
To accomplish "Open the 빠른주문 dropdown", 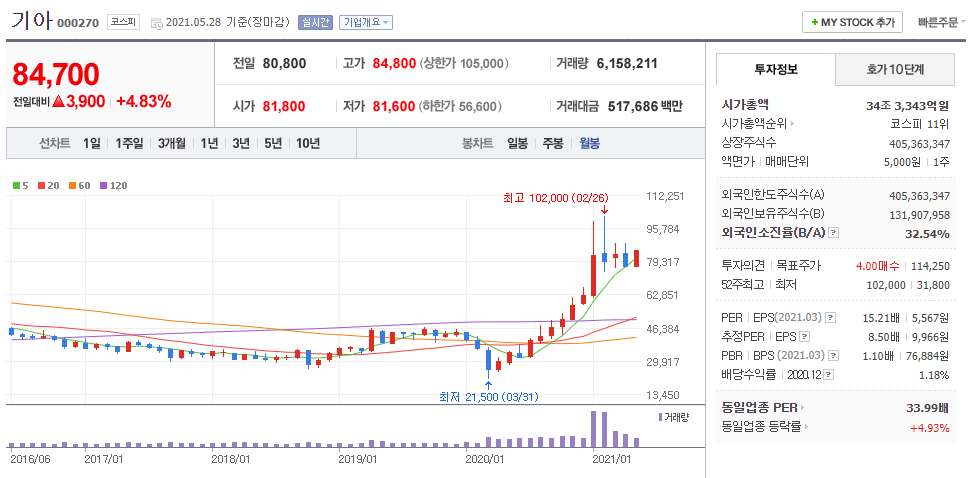I will tap(942, 22).
